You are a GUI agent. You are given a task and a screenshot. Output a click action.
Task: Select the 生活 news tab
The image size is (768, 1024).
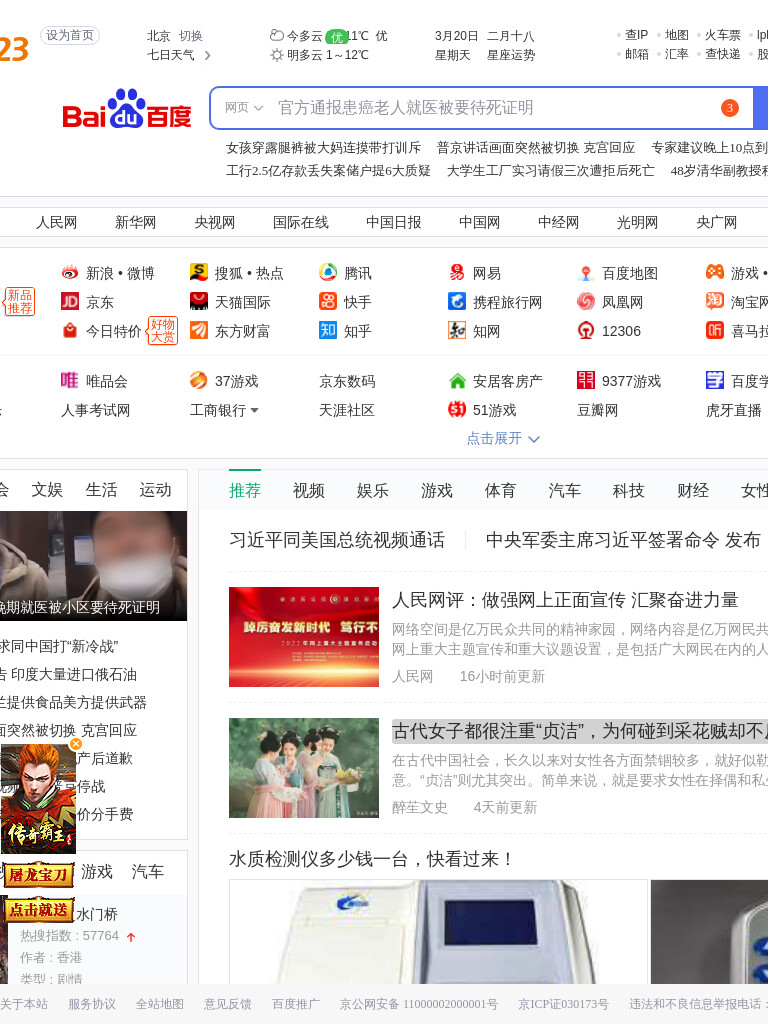(x=101, y=490)
